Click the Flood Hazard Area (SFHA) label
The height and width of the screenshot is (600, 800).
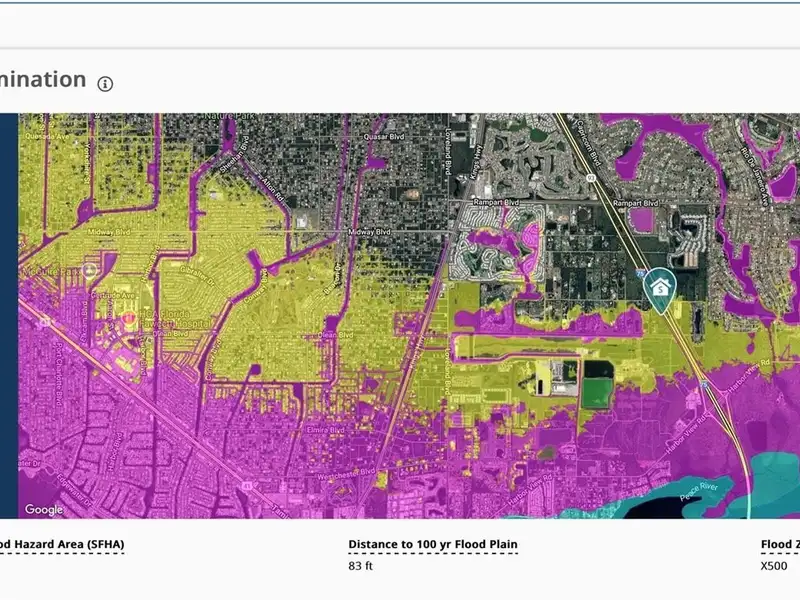[x=62, y=545]
